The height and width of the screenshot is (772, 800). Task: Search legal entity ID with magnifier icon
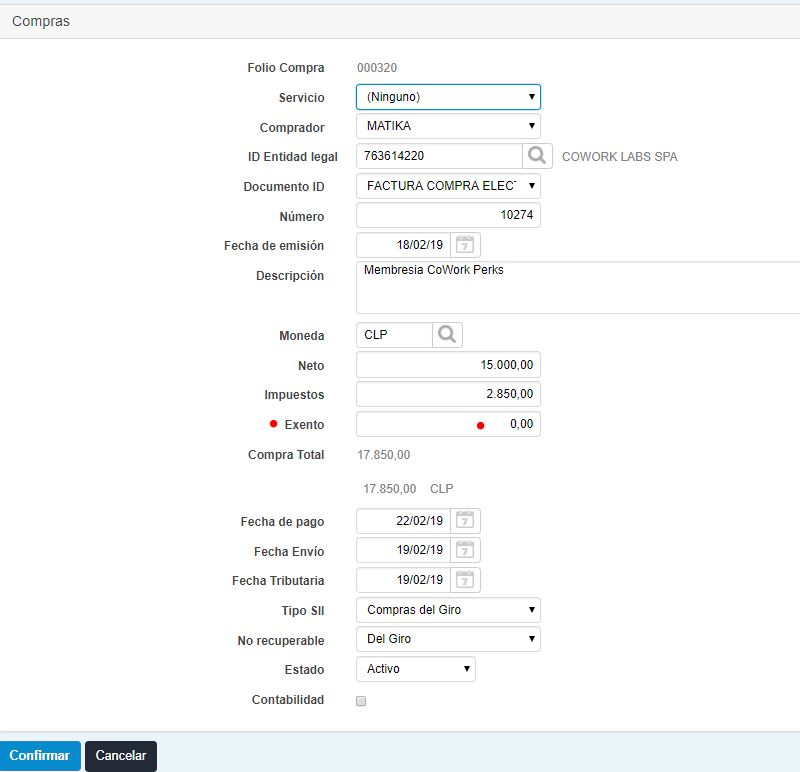pos(537,156)
